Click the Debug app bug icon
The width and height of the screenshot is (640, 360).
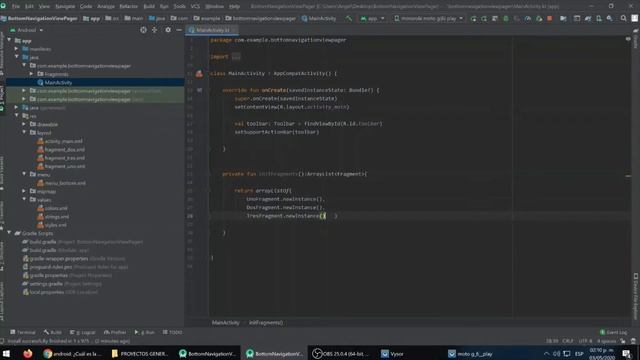point(506,18)
